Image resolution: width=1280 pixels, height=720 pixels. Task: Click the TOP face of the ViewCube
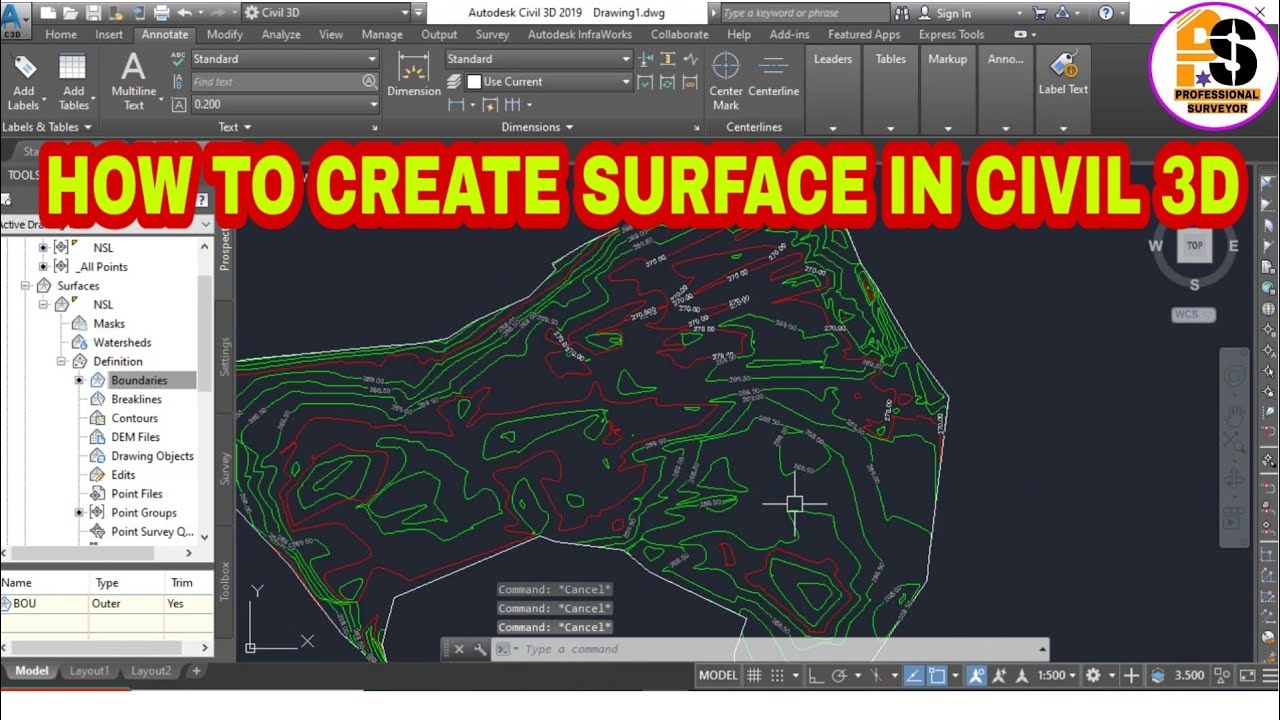click(1194, 246)
